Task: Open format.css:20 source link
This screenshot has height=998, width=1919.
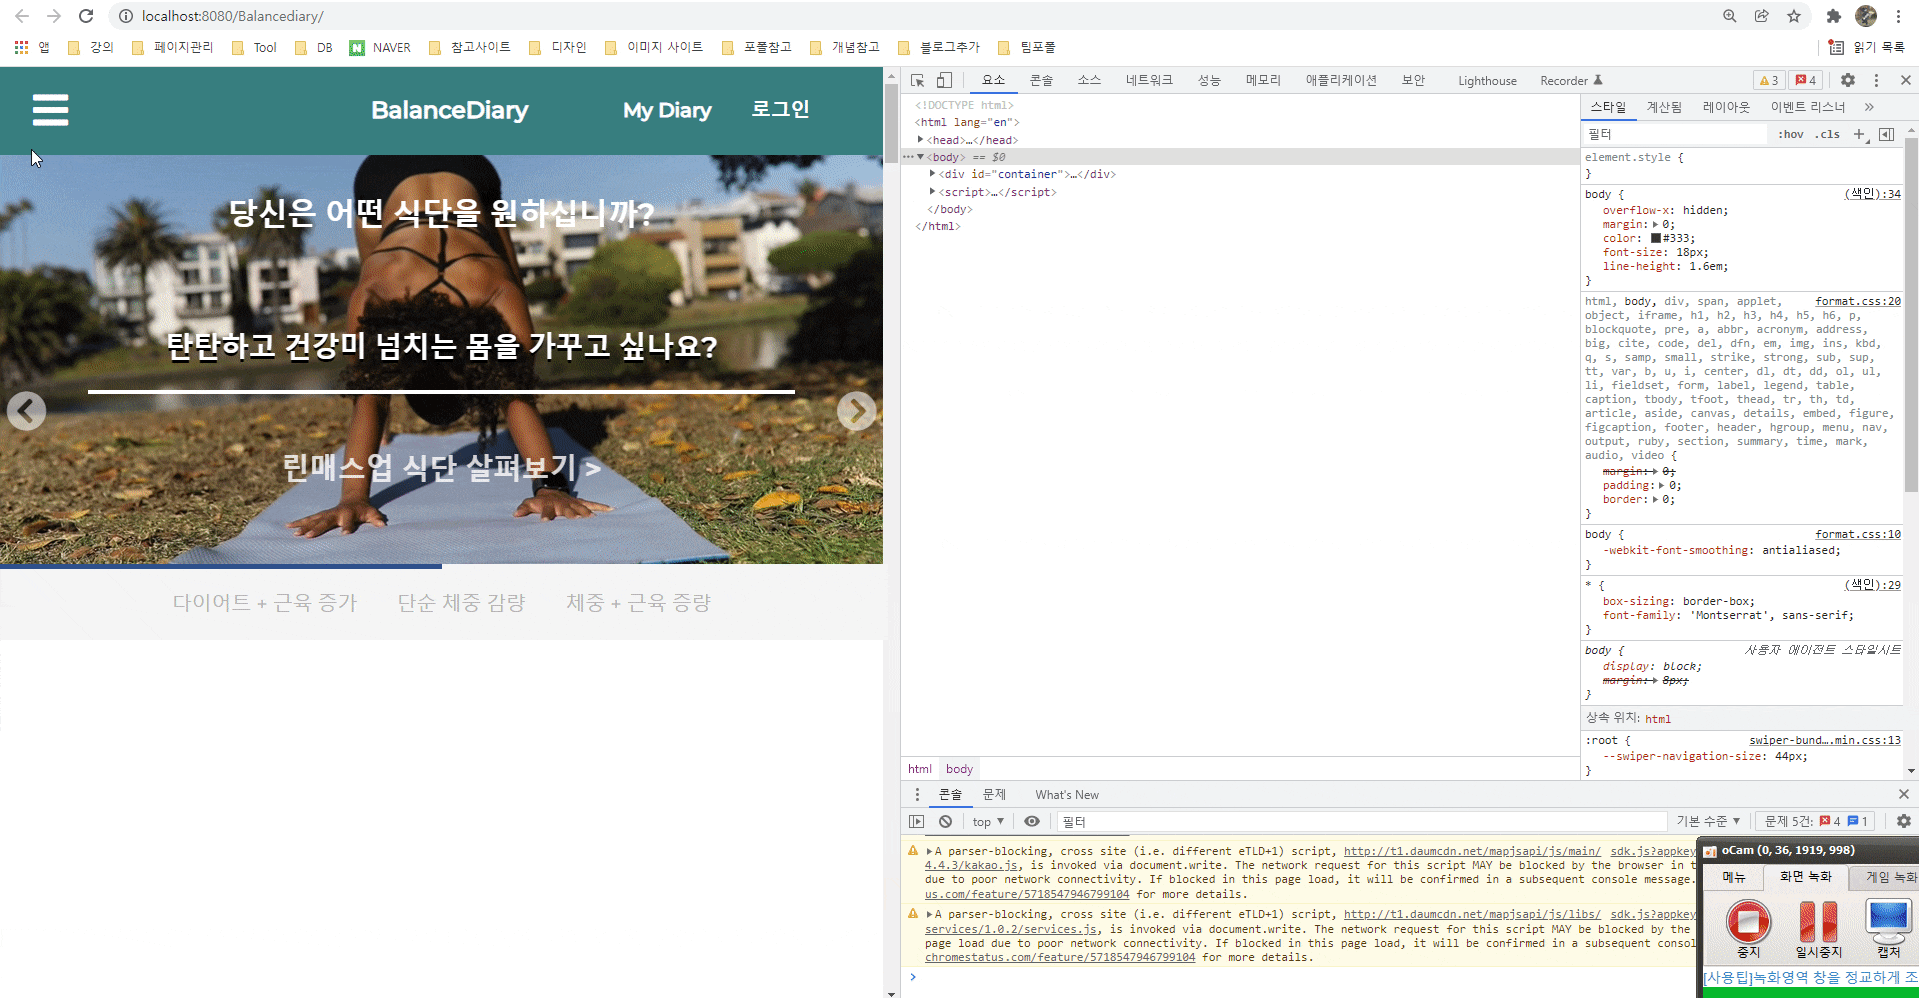Action: pyautogui.click(x=1858, y=301)
